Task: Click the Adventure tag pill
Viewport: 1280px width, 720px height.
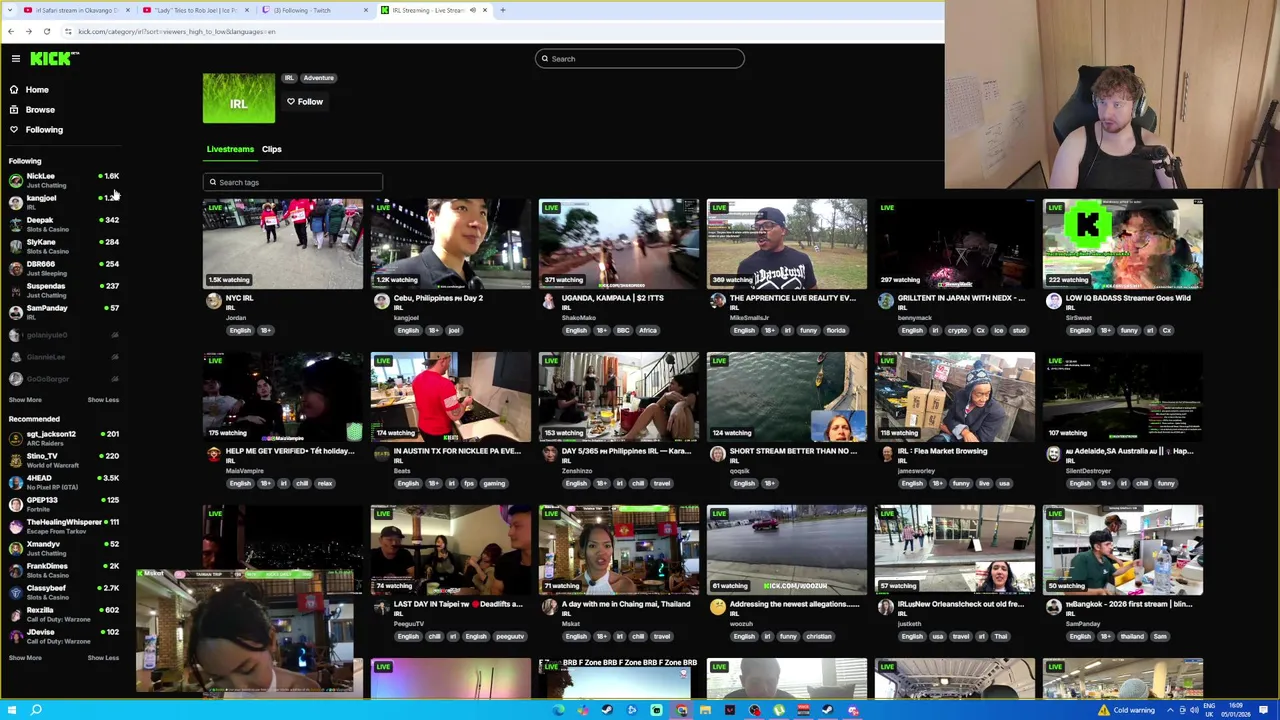Action: tap(318, 78)
